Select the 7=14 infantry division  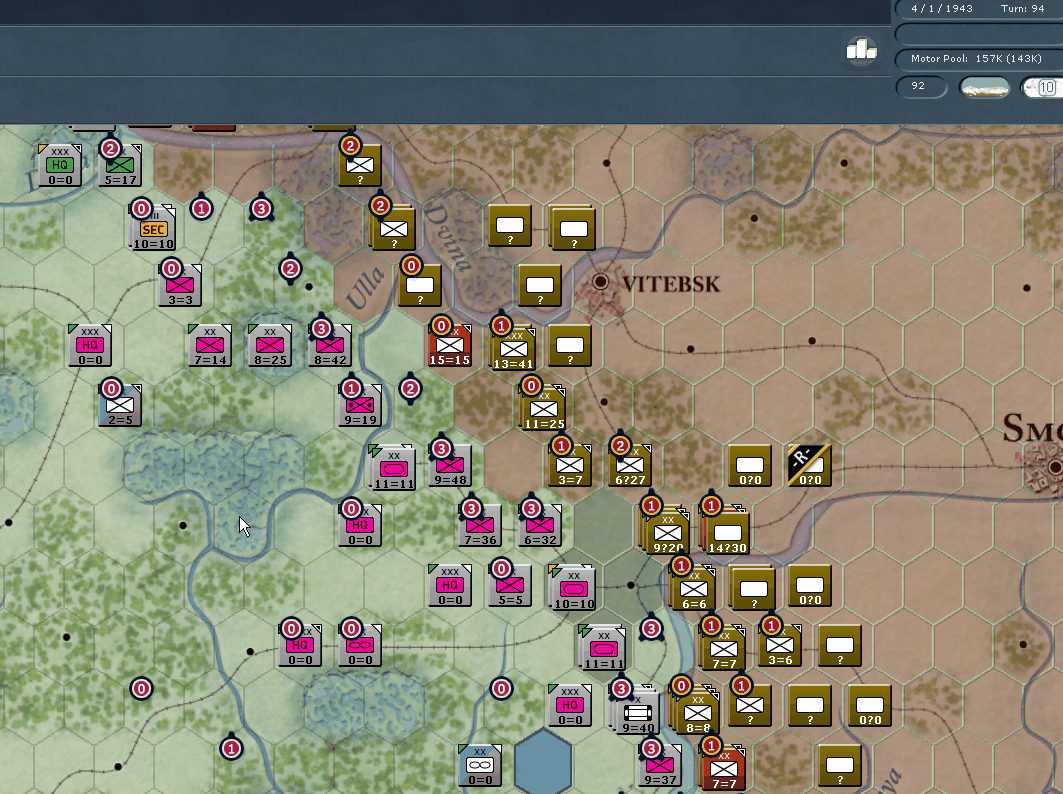pyautogui.click(x=210, y=346)
